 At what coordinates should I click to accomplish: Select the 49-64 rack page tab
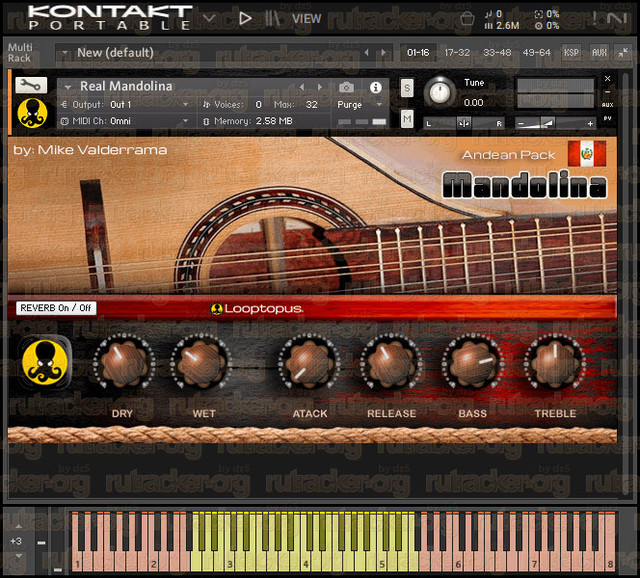536,53
